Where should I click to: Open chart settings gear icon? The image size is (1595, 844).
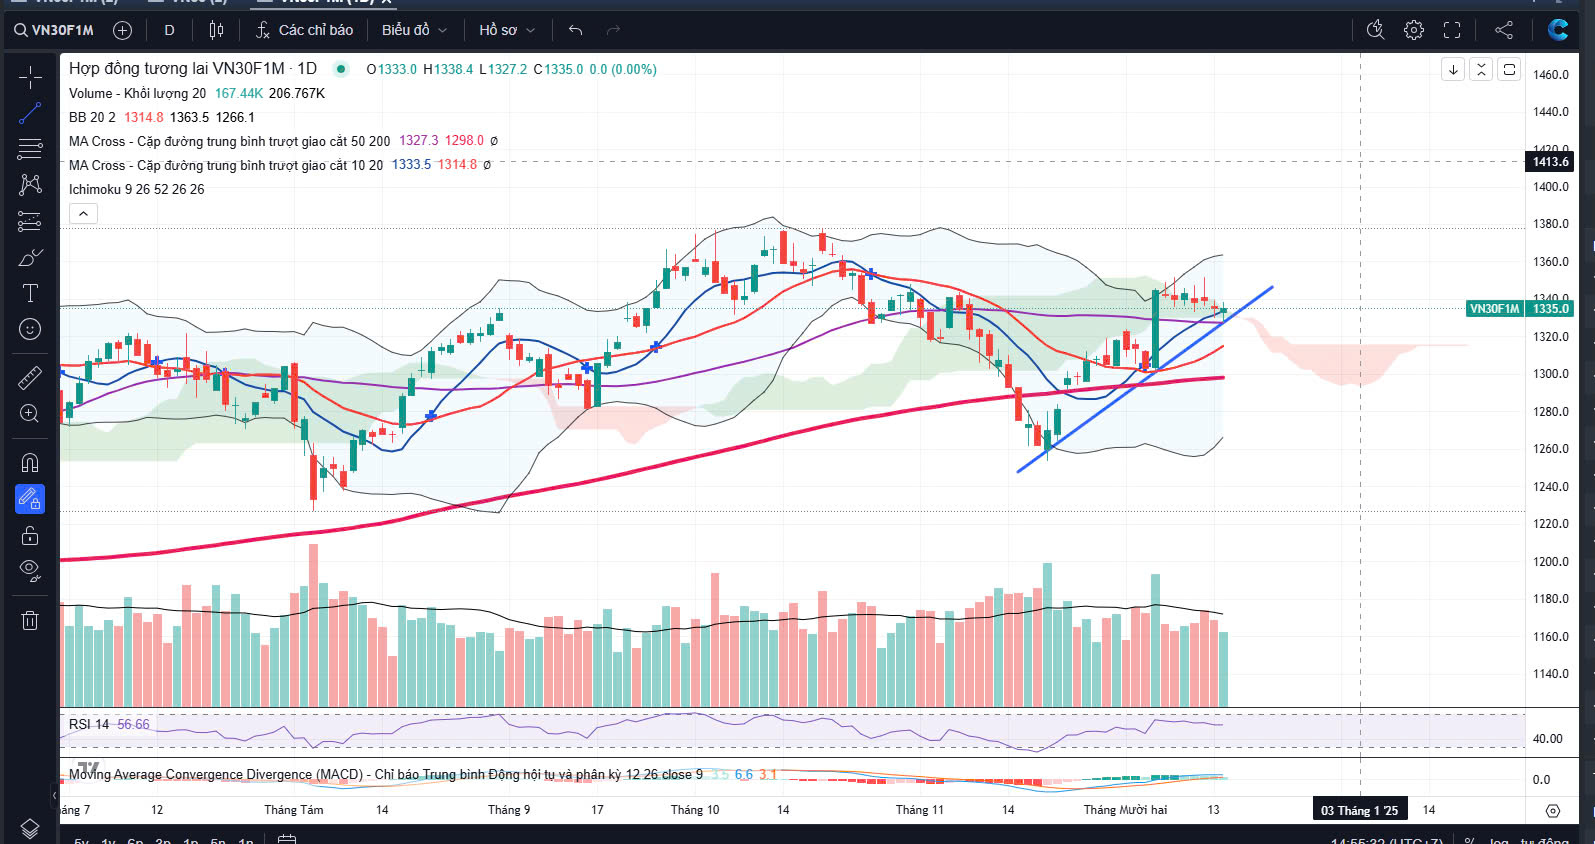tap(1414, 30)
